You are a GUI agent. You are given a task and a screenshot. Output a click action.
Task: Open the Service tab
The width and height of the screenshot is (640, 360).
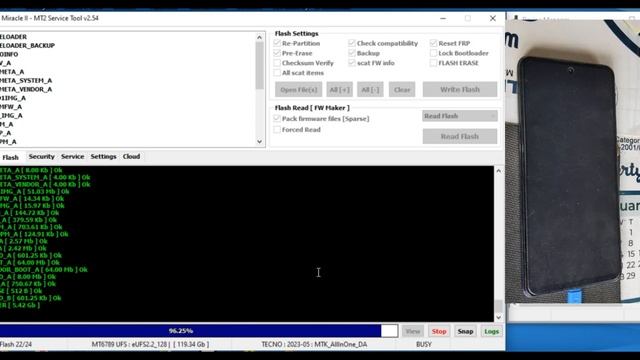pyautogui.click(x=73, y=156)
